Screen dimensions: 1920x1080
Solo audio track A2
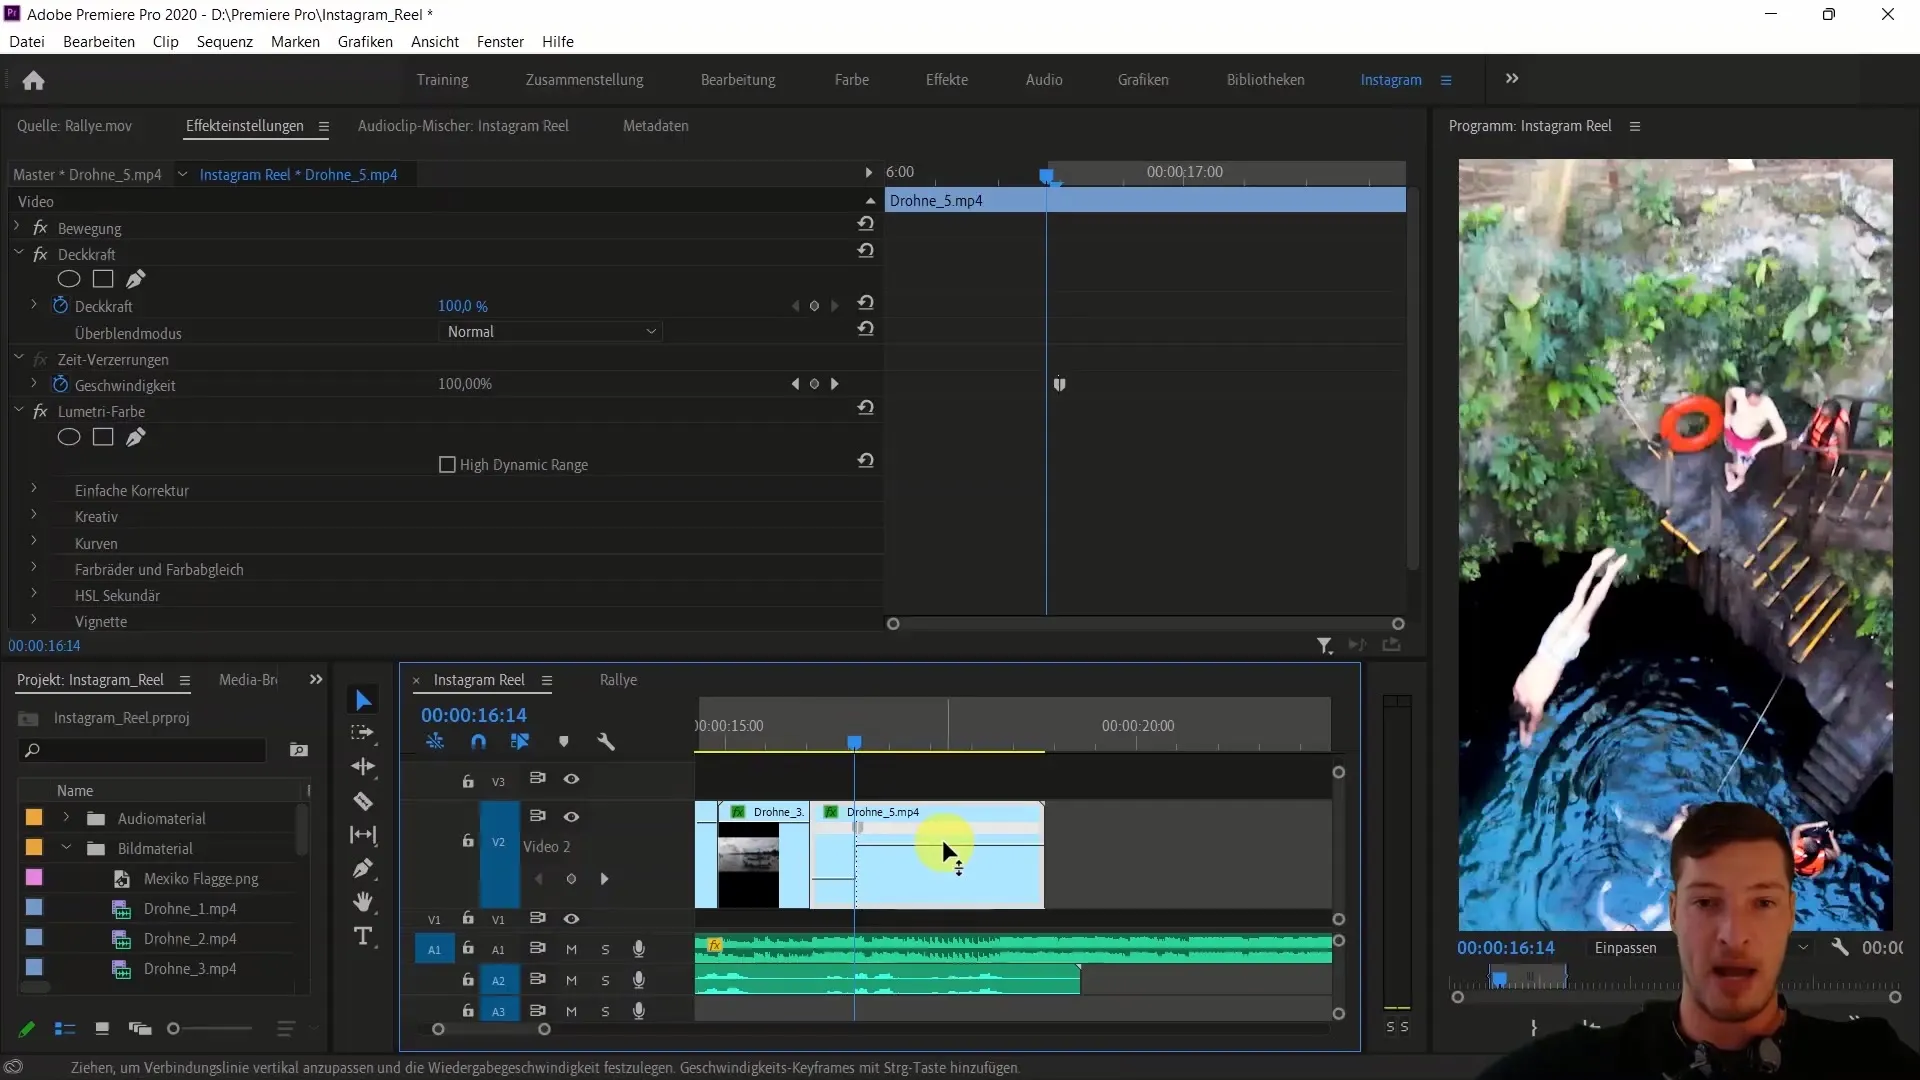click(x=605, y=981)
